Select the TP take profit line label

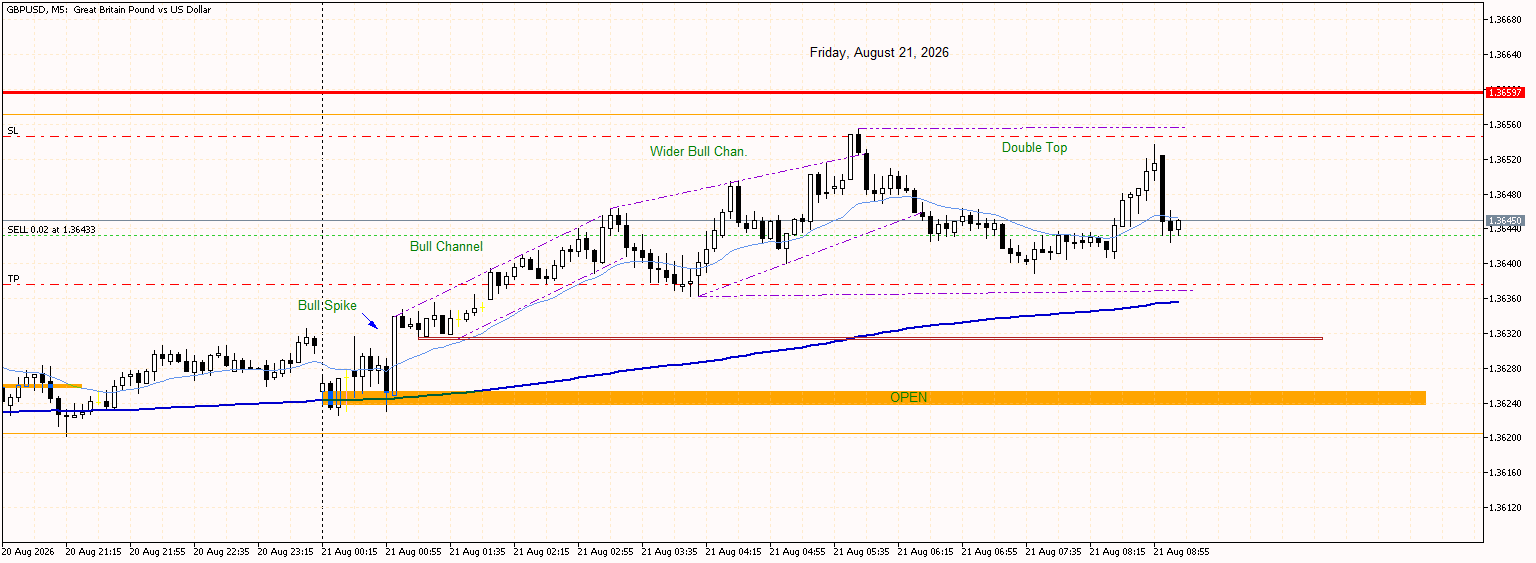[x=13, y=279]
